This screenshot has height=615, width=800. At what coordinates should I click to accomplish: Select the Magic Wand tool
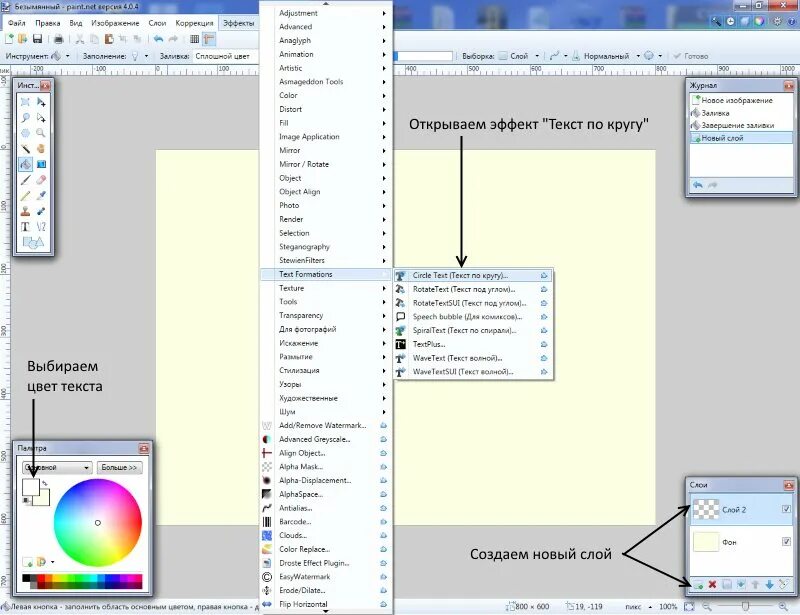[x=25, y=149]
